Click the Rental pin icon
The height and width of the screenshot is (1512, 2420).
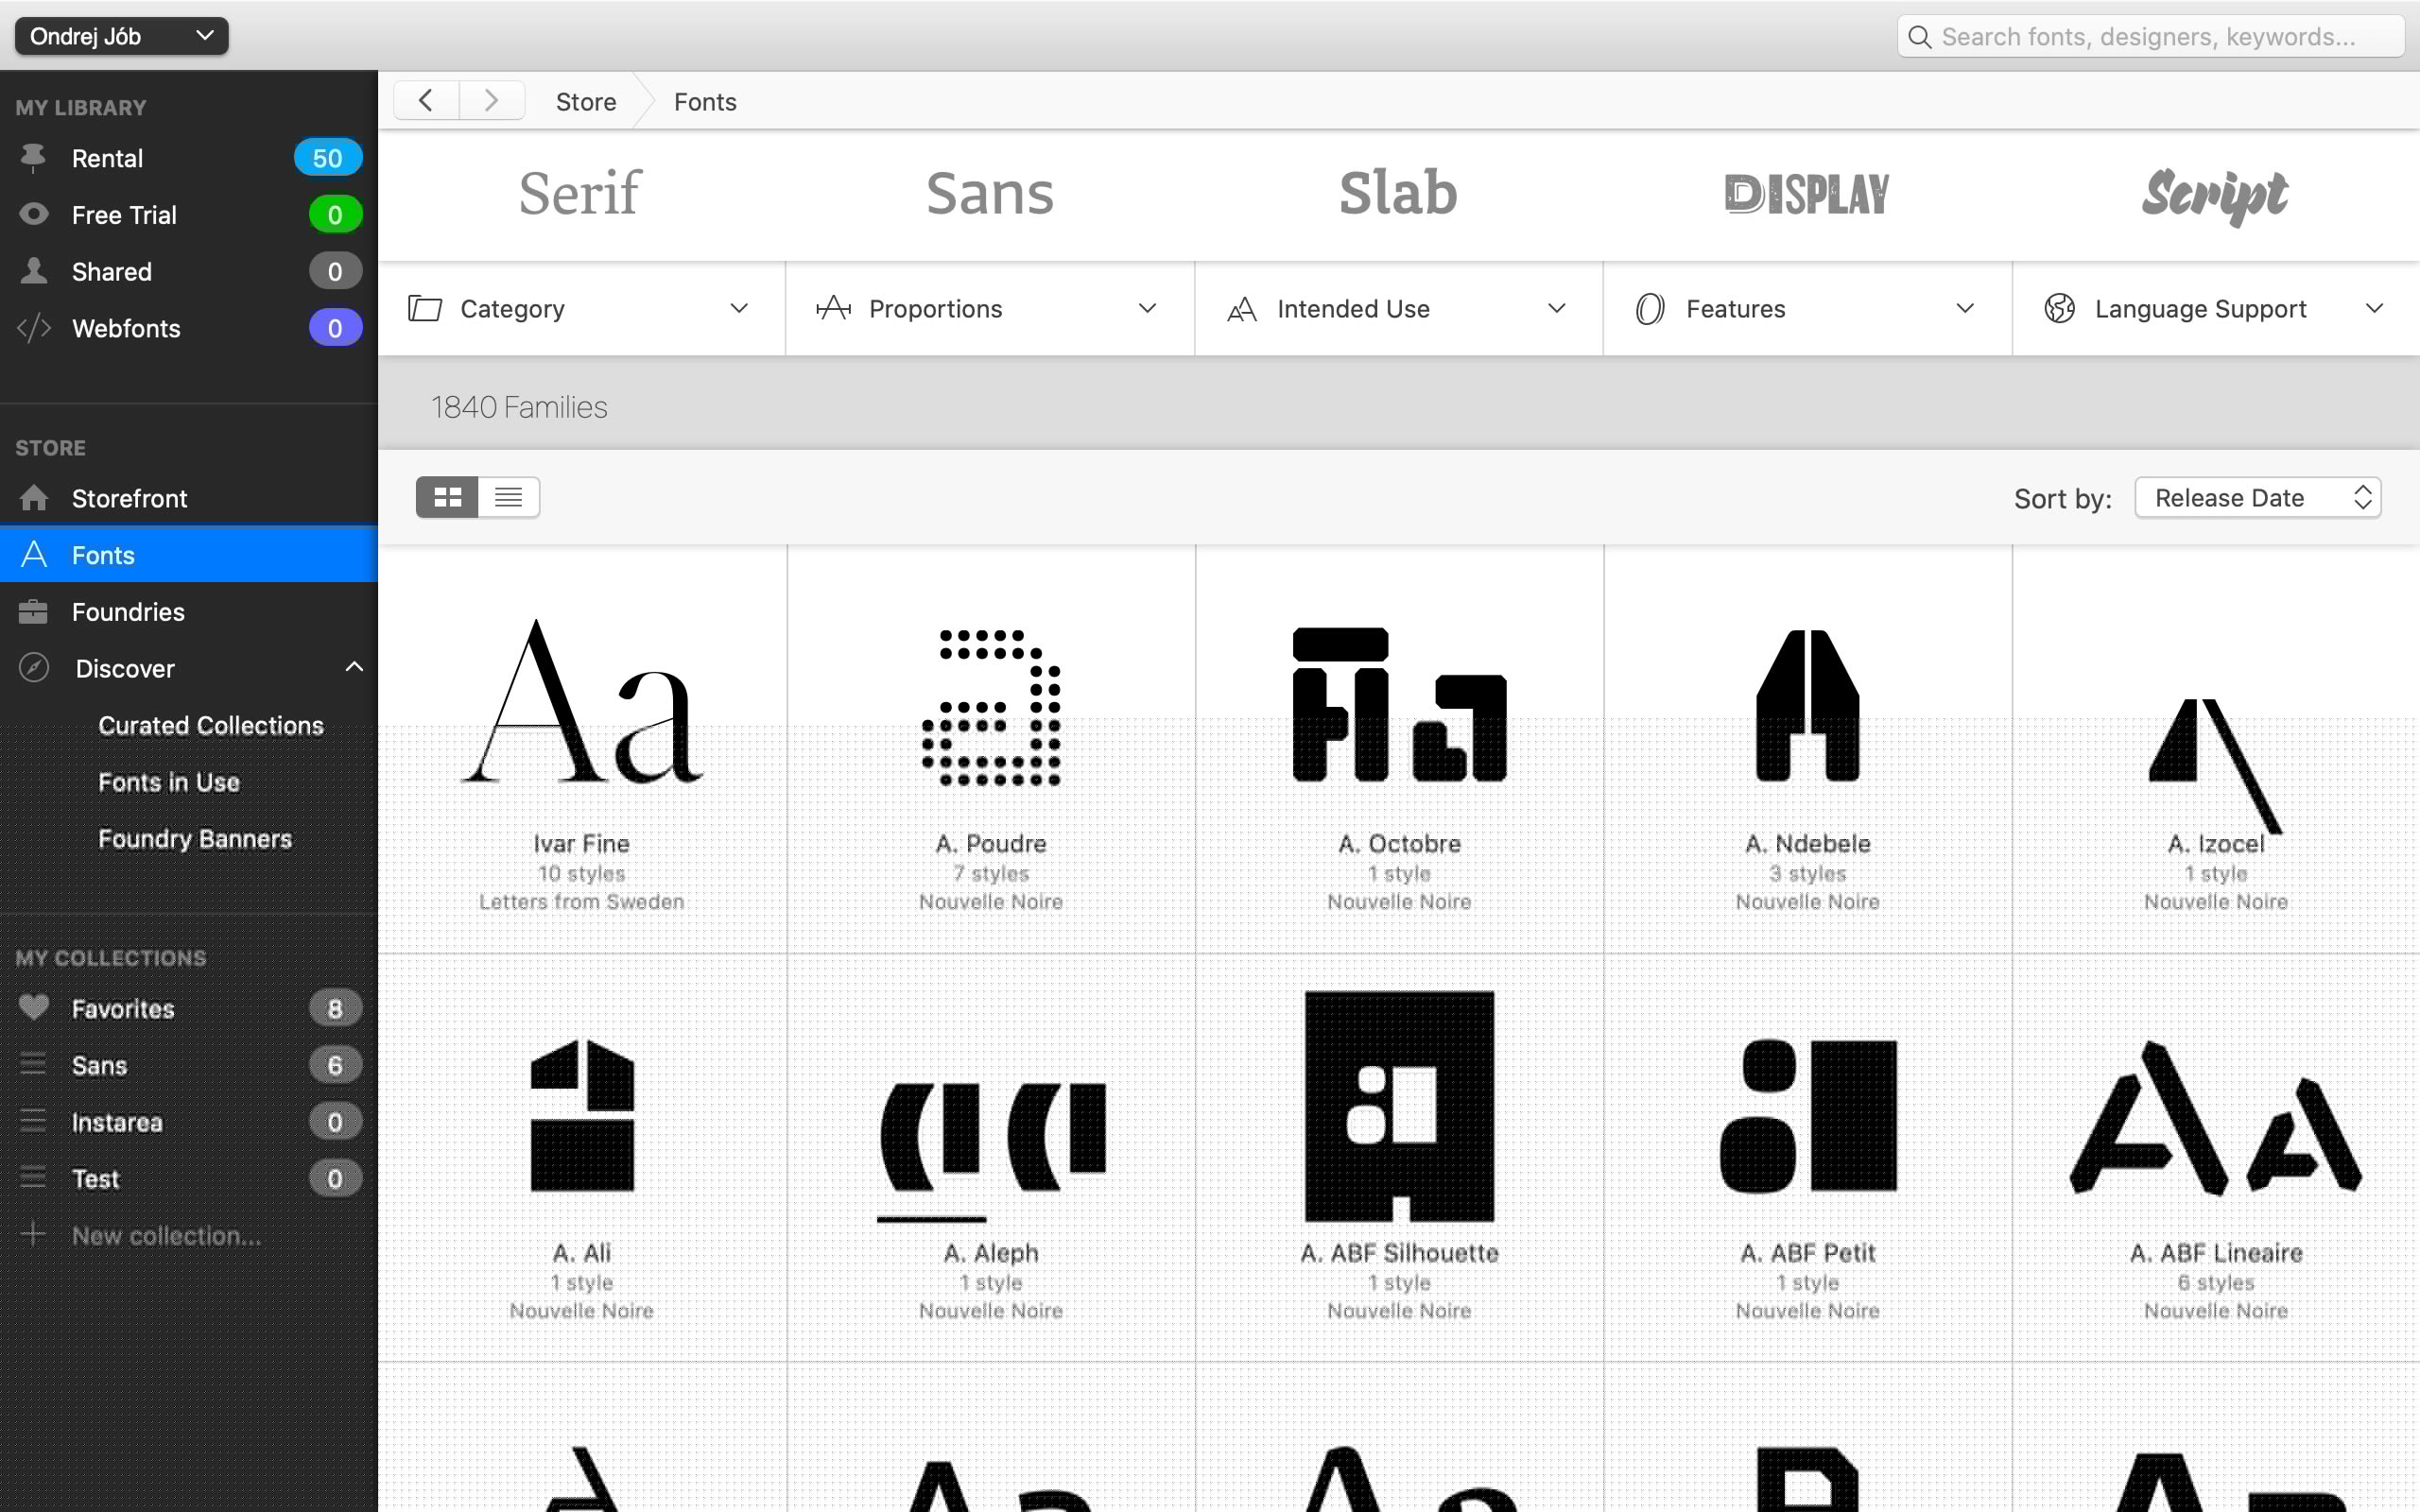click(33, 158)
